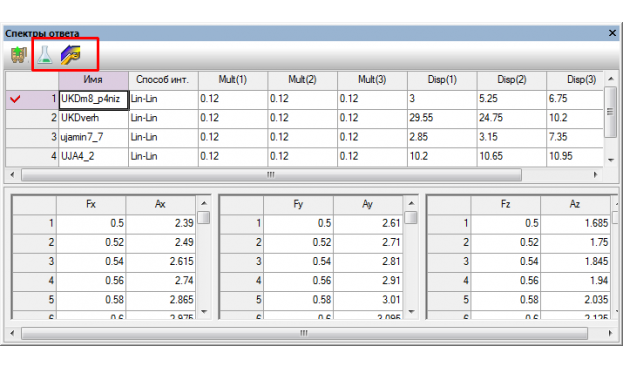Select the ujamin7_7 spectrum name

tap(93, 137)
